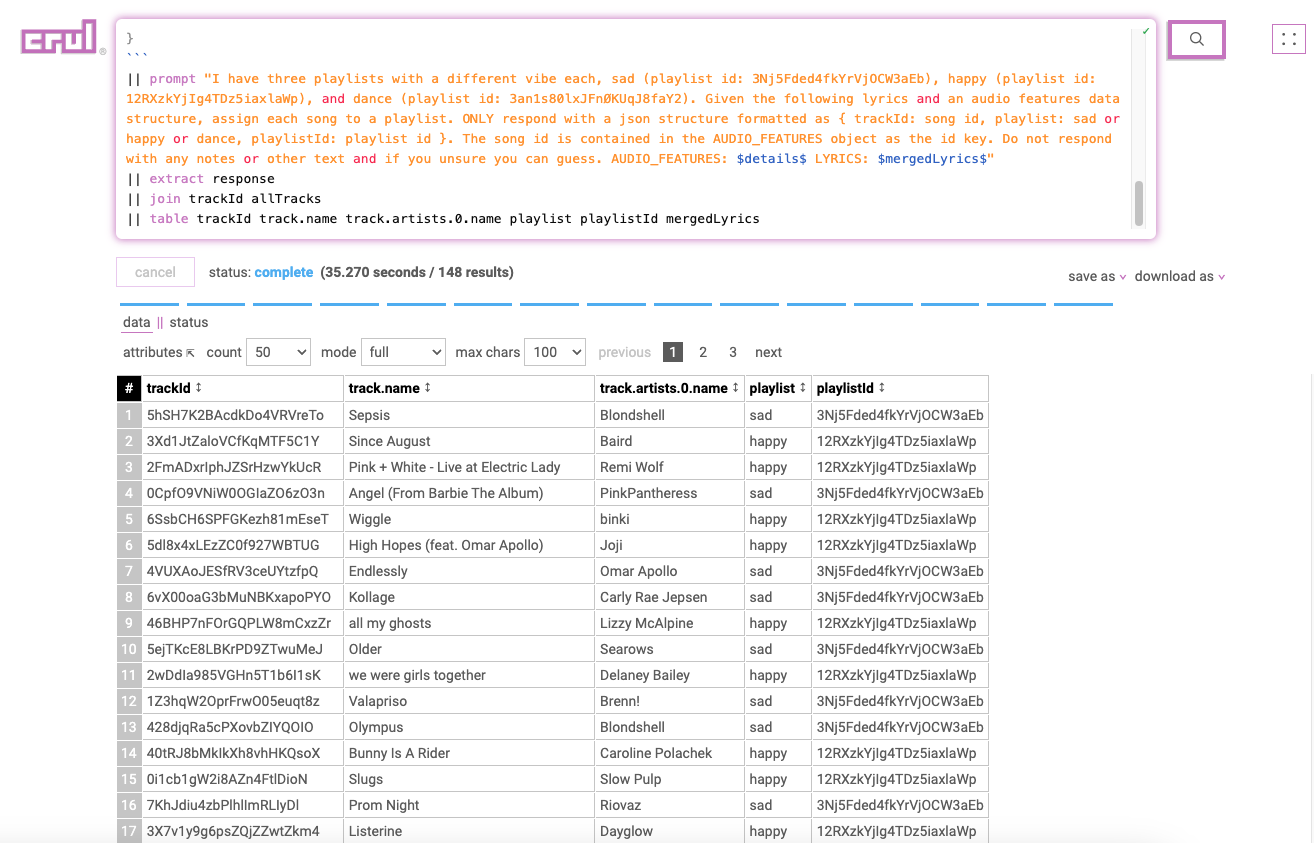Click the previous page link
1314x843 pixels.
[x=625, y=352]
